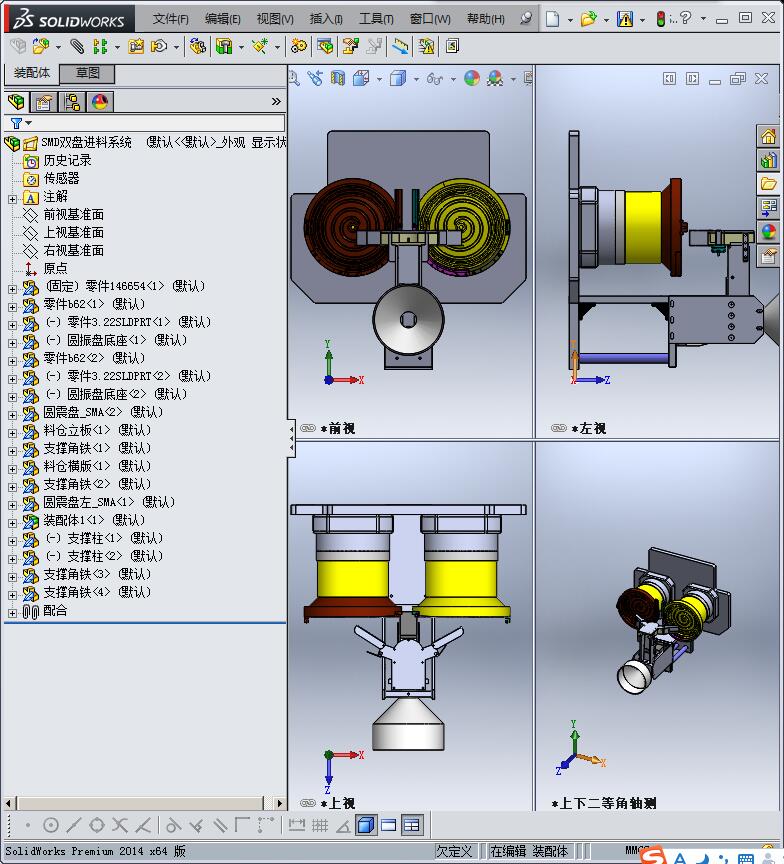Click the Custom Properties icon in task pane
Screen dimensions: 784x864
tap(768, 256)
